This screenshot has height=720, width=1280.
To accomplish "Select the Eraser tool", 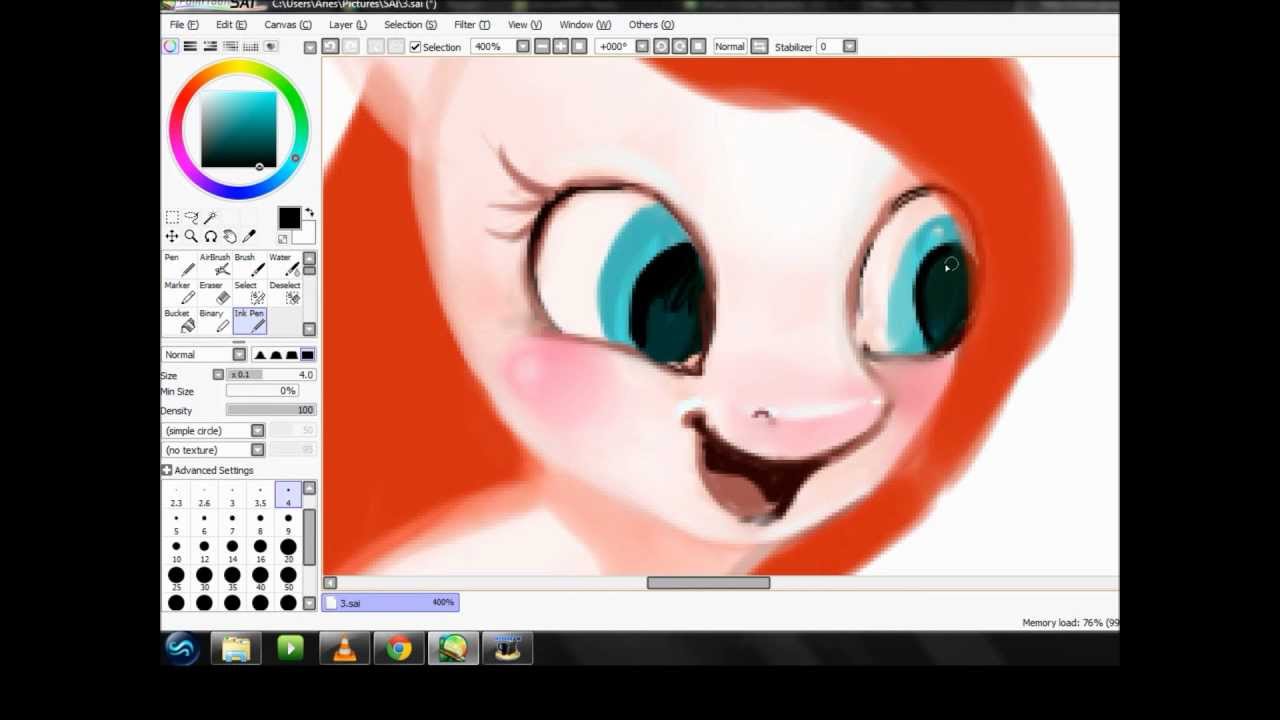I will (x=214, y=292).
